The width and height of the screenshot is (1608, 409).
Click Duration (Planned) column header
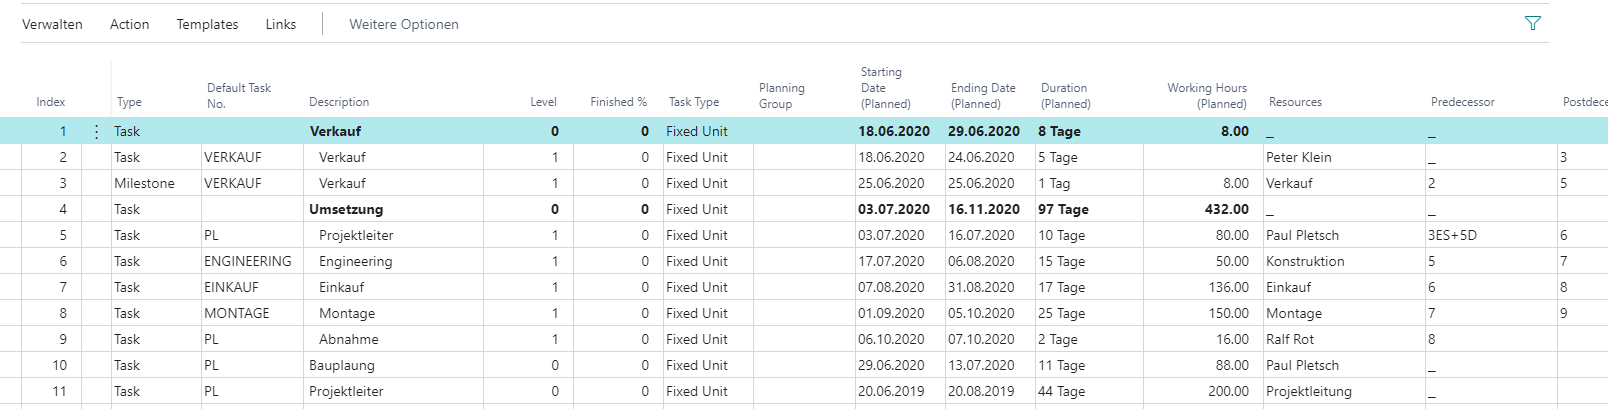click(1066, 95)
